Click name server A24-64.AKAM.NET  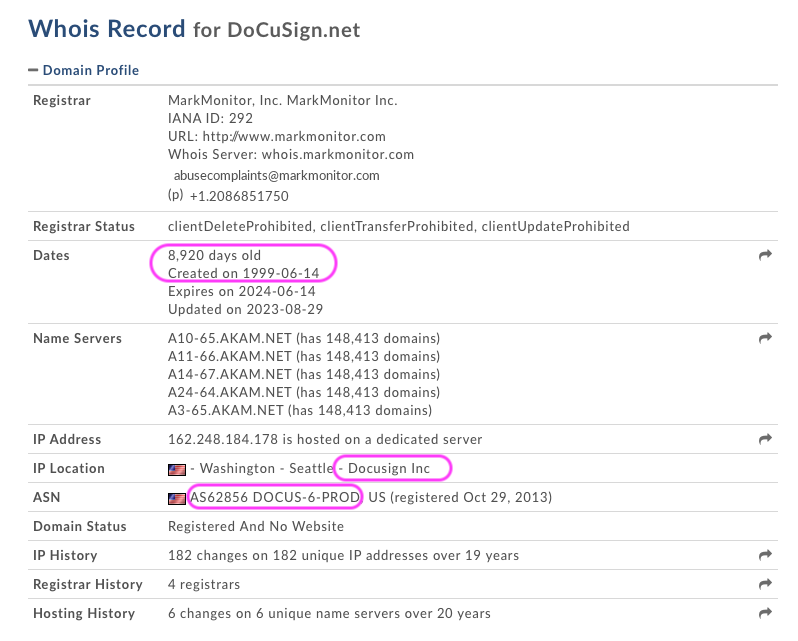(230, 392)
